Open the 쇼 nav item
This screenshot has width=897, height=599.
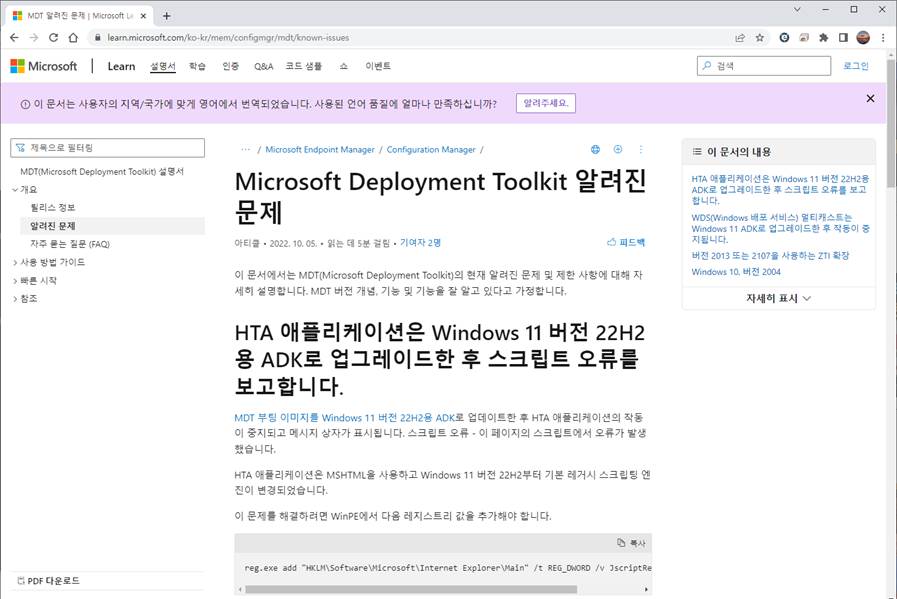coord(344,66)
